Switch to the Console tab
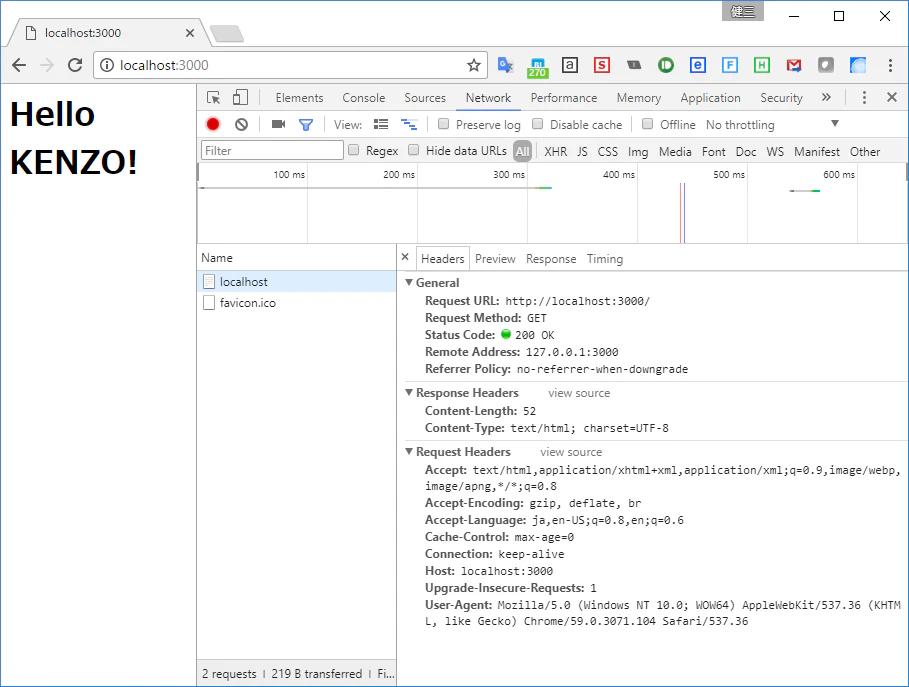The image size is (909, 687). point(363,97)
